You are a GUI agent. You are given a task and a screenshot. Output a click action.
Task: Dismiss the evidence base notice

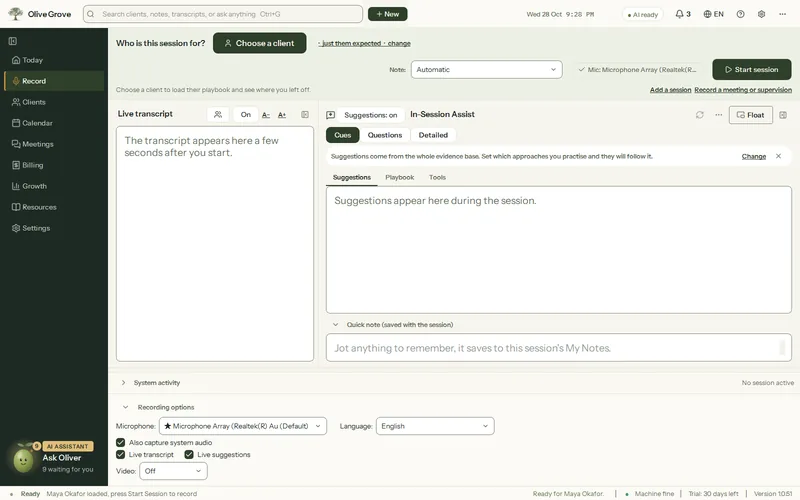[779, 156]
